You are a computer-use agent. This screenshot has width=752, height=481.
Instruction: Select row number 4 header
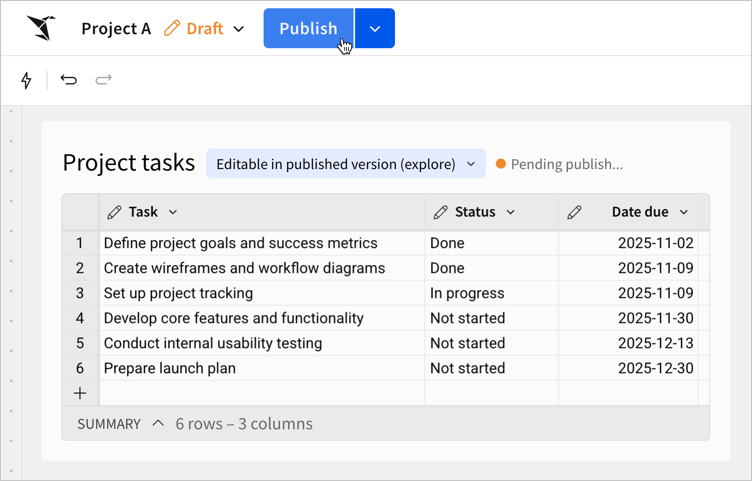(80, 318)
